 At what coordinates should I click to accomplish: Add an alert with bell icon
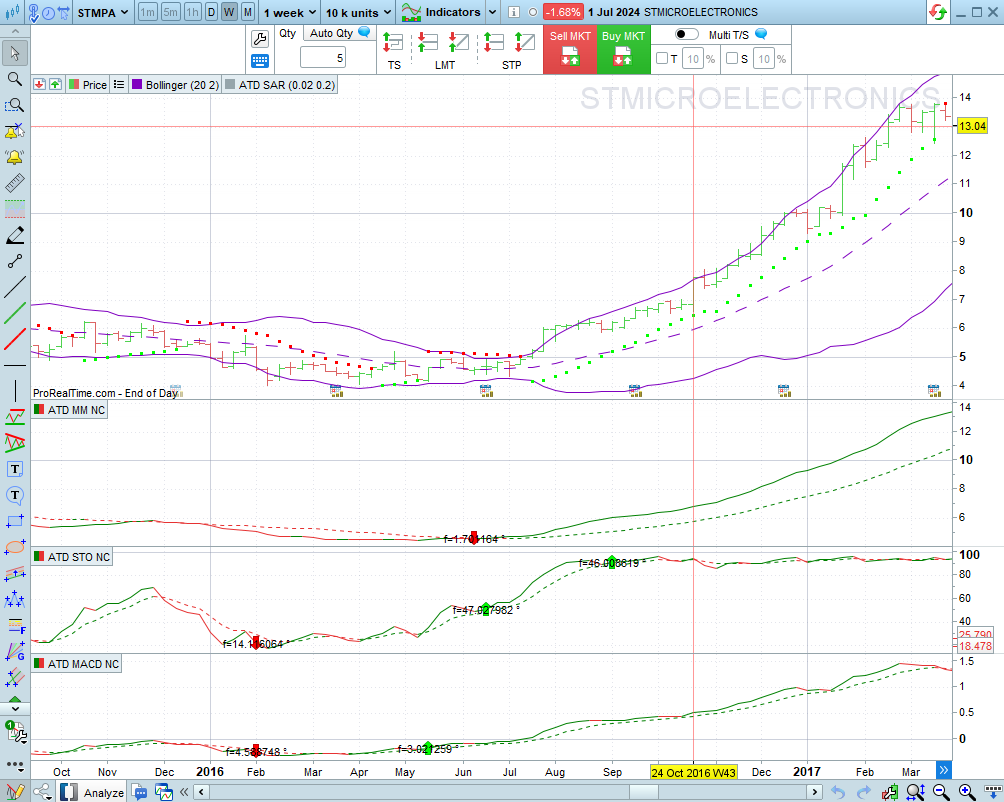click(15, 131)
